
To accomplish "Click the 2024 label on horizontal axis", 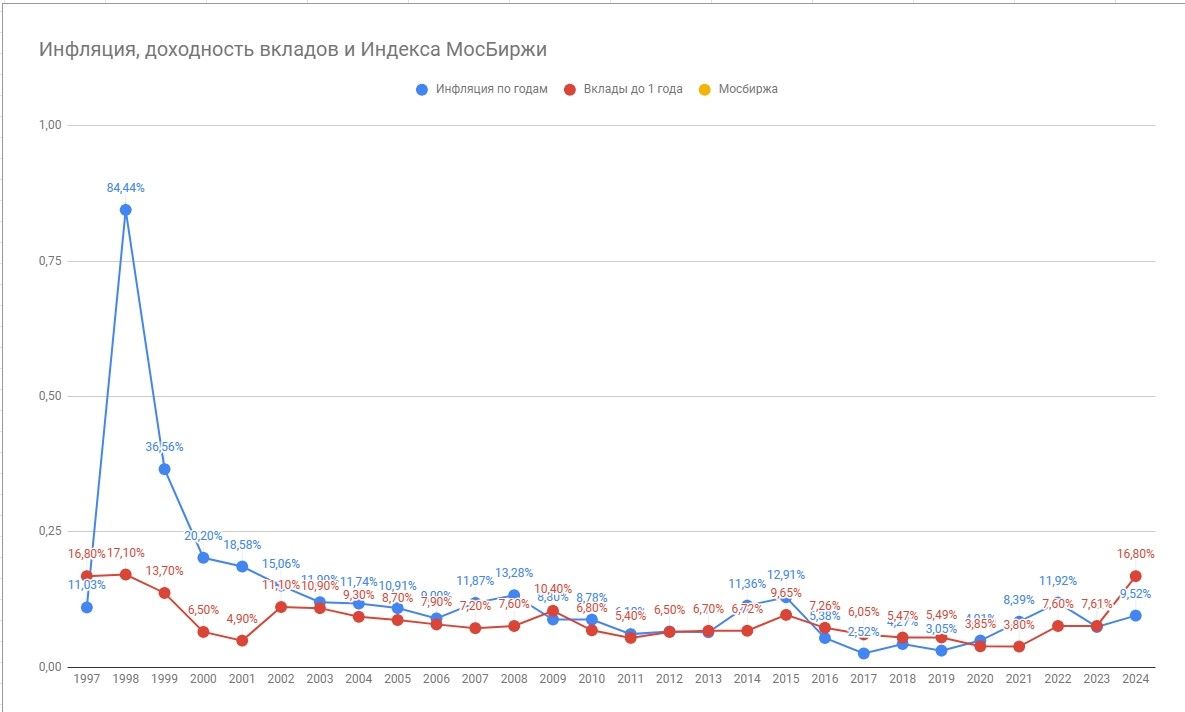I will click(x=1136, y=679).
